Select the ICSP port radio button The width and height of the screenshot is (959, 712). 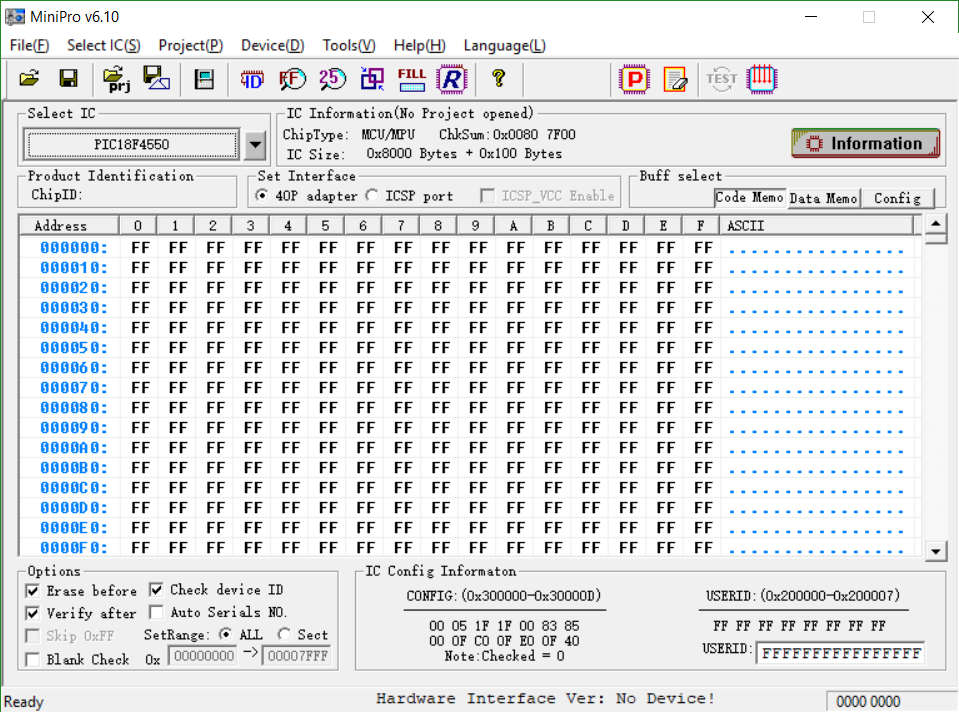[372, 196]
